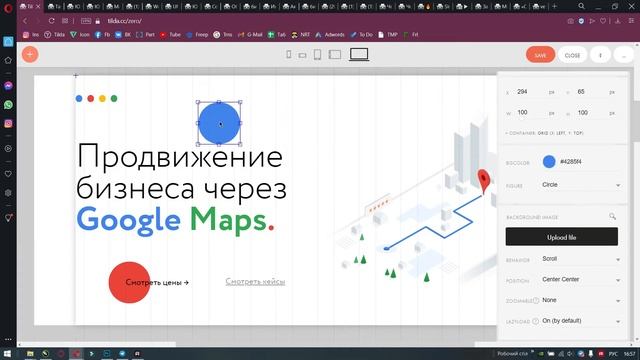Switch to mobile landscape screen view

coord(302,55)
